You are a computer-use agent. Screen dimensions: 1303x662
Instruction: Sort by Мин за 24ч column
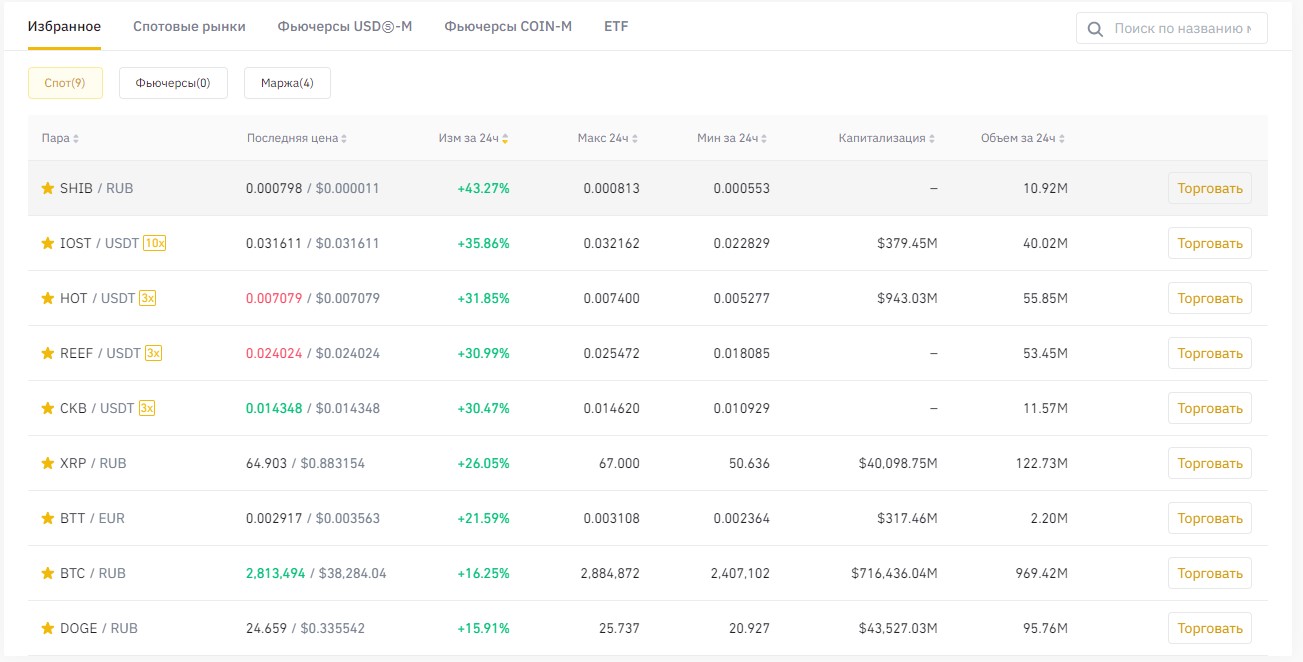click(x=733, y=138)
